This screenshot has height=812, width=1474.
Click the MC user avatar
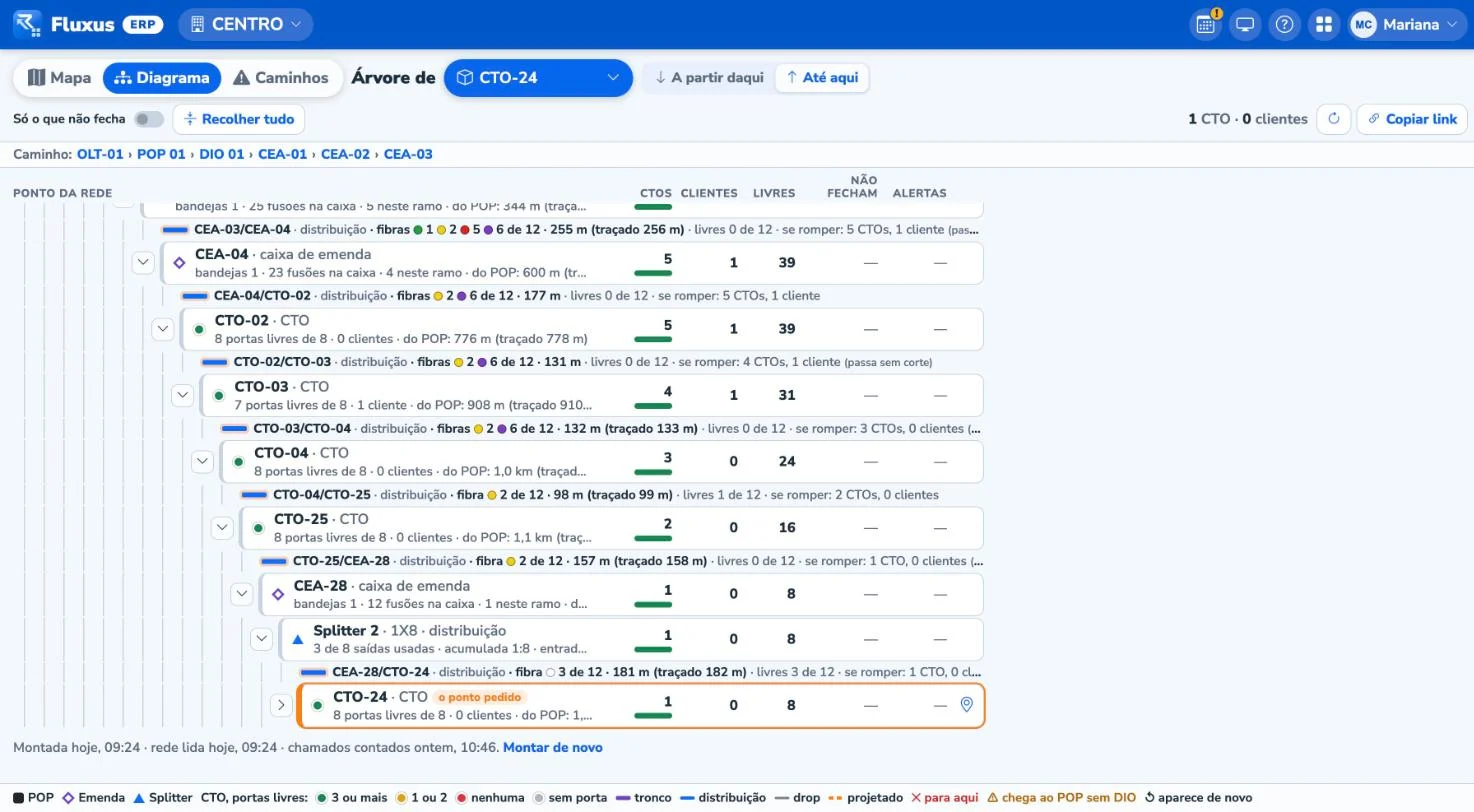[1363, 24]
